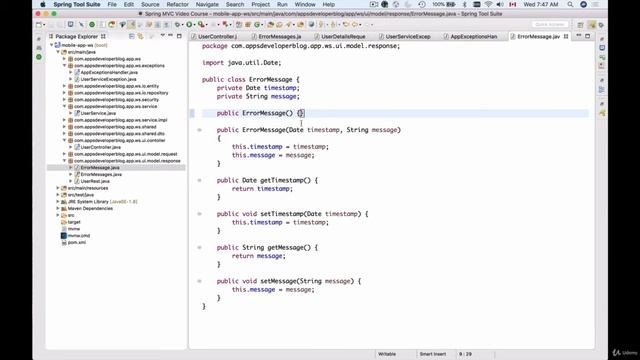Image resolution: width=640 pixels, height=360 pixels.
Task: Switch to AppExceptionsHandler editor tab
Action: (473, 36)
